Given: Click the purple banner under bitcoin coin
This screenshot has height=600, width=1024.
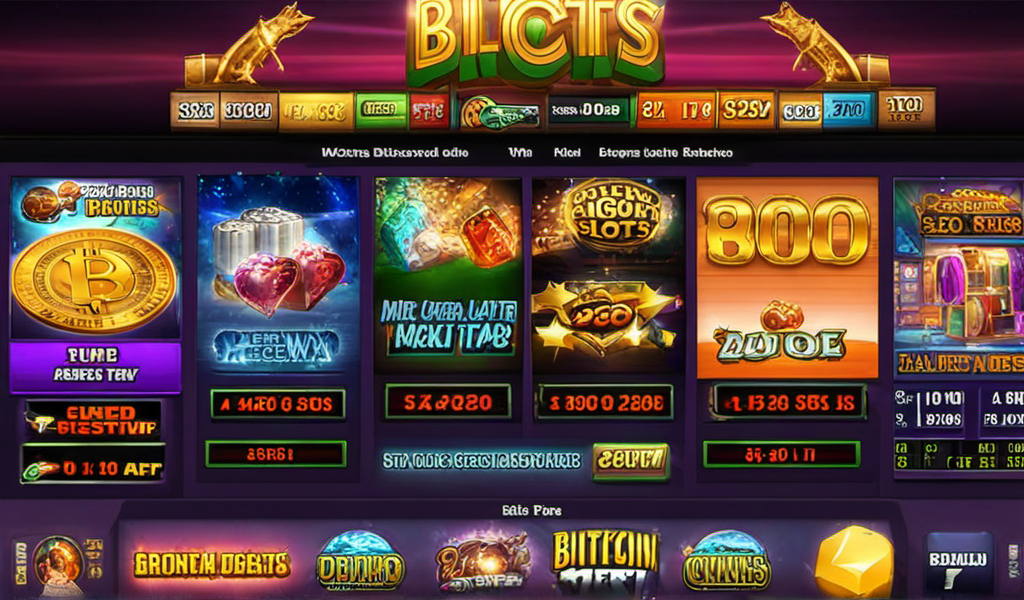Looking at the screenshot, I should click(x=95, y=368).
